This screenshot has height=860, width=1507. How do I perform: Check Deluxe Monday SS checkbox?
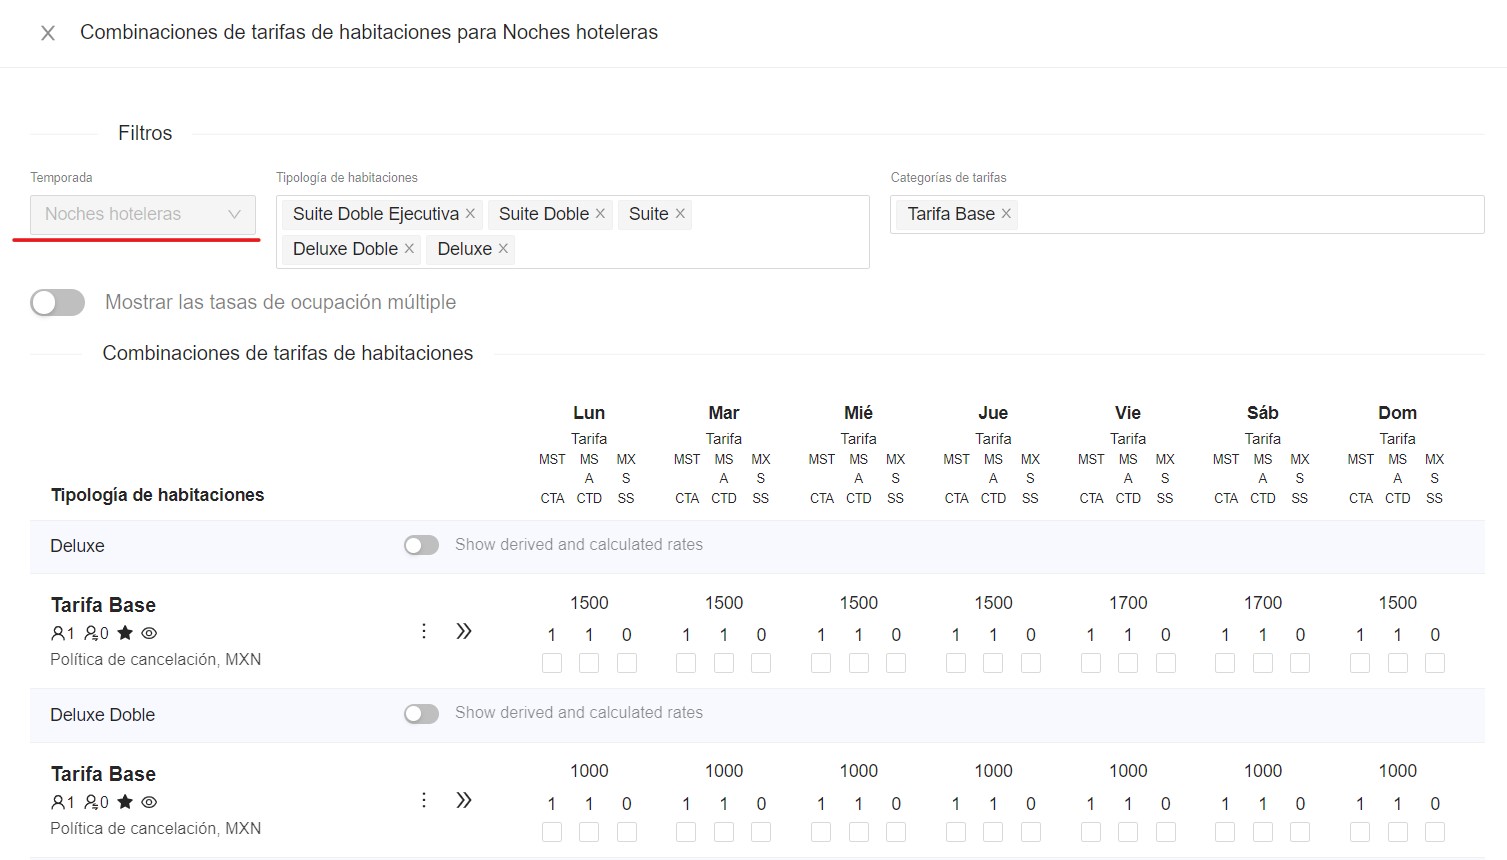pyautogui.click(x=627, y=663)
